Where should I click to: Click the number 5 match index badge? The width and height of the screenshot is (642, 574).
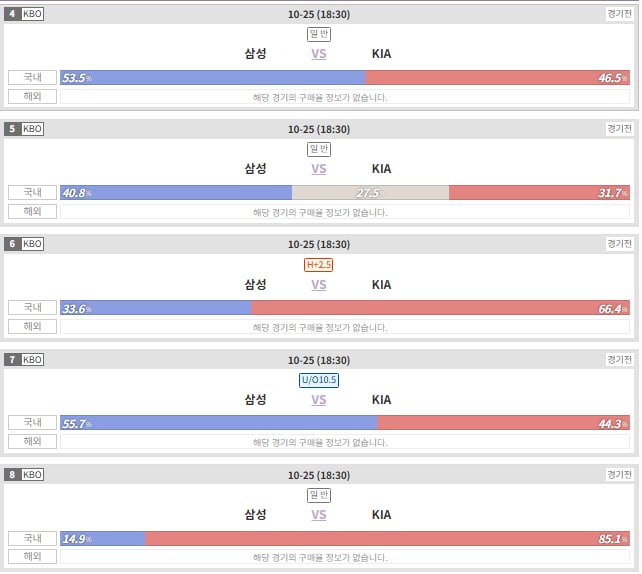click(x=12, y=129)
